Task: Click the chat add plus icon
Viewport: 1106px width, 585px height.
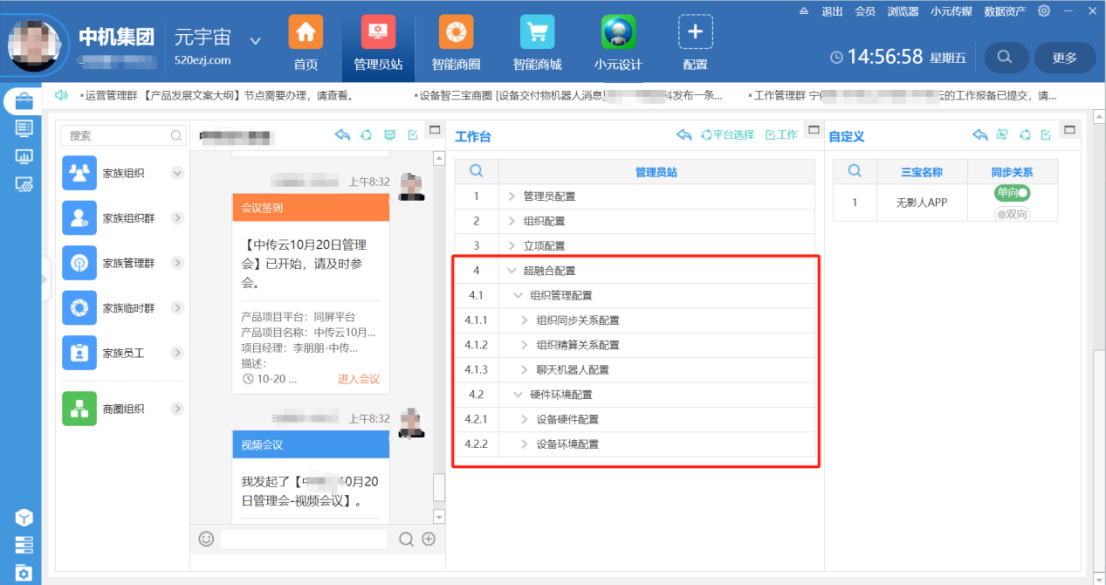Action: 428,539
